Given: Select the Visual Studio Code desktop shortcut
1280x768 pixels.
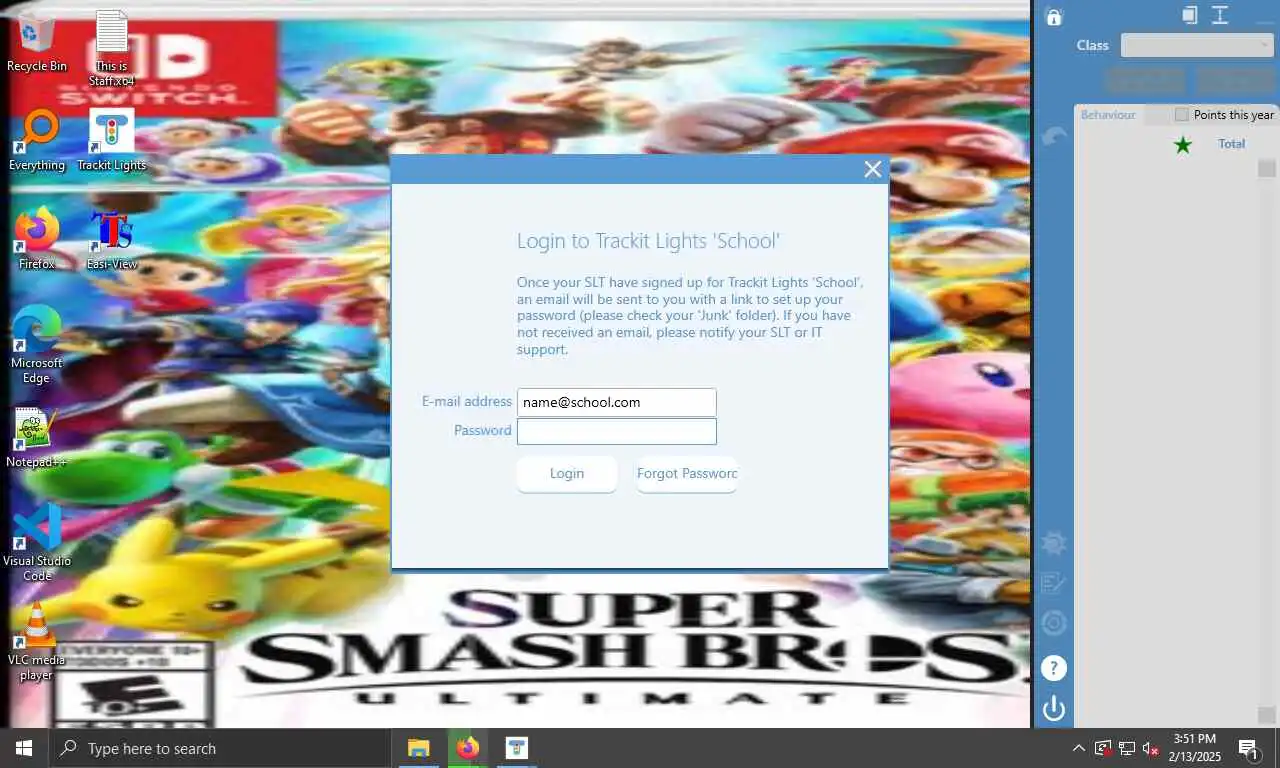Looking at the screenshot, I should (x=37, y=543).
